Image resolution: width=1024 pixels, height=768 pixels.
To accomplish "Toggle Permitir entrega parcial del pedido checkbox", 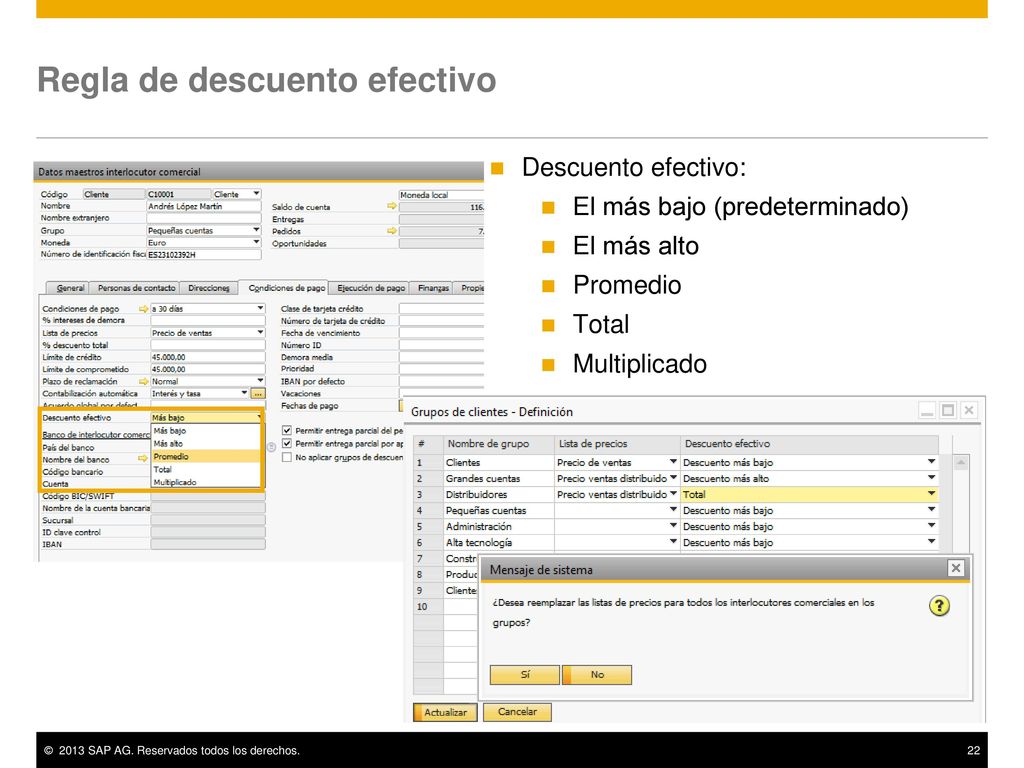I will pos(287,430).
